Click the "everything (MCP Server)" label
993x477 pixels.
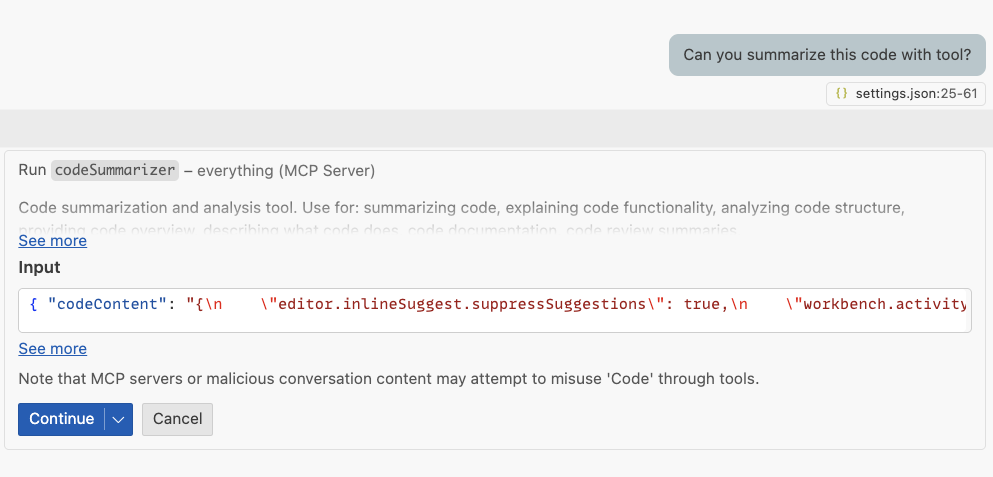click(x=286, y=171)
